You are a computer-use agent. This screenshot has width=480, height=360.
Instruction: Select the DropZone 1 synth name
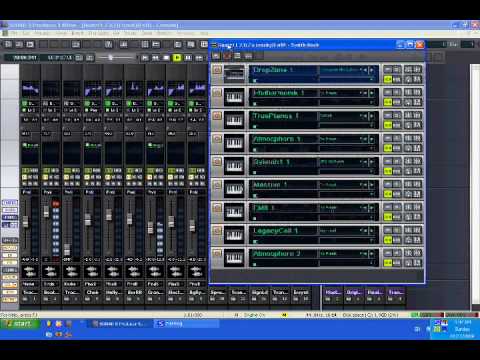coord(273,70)
